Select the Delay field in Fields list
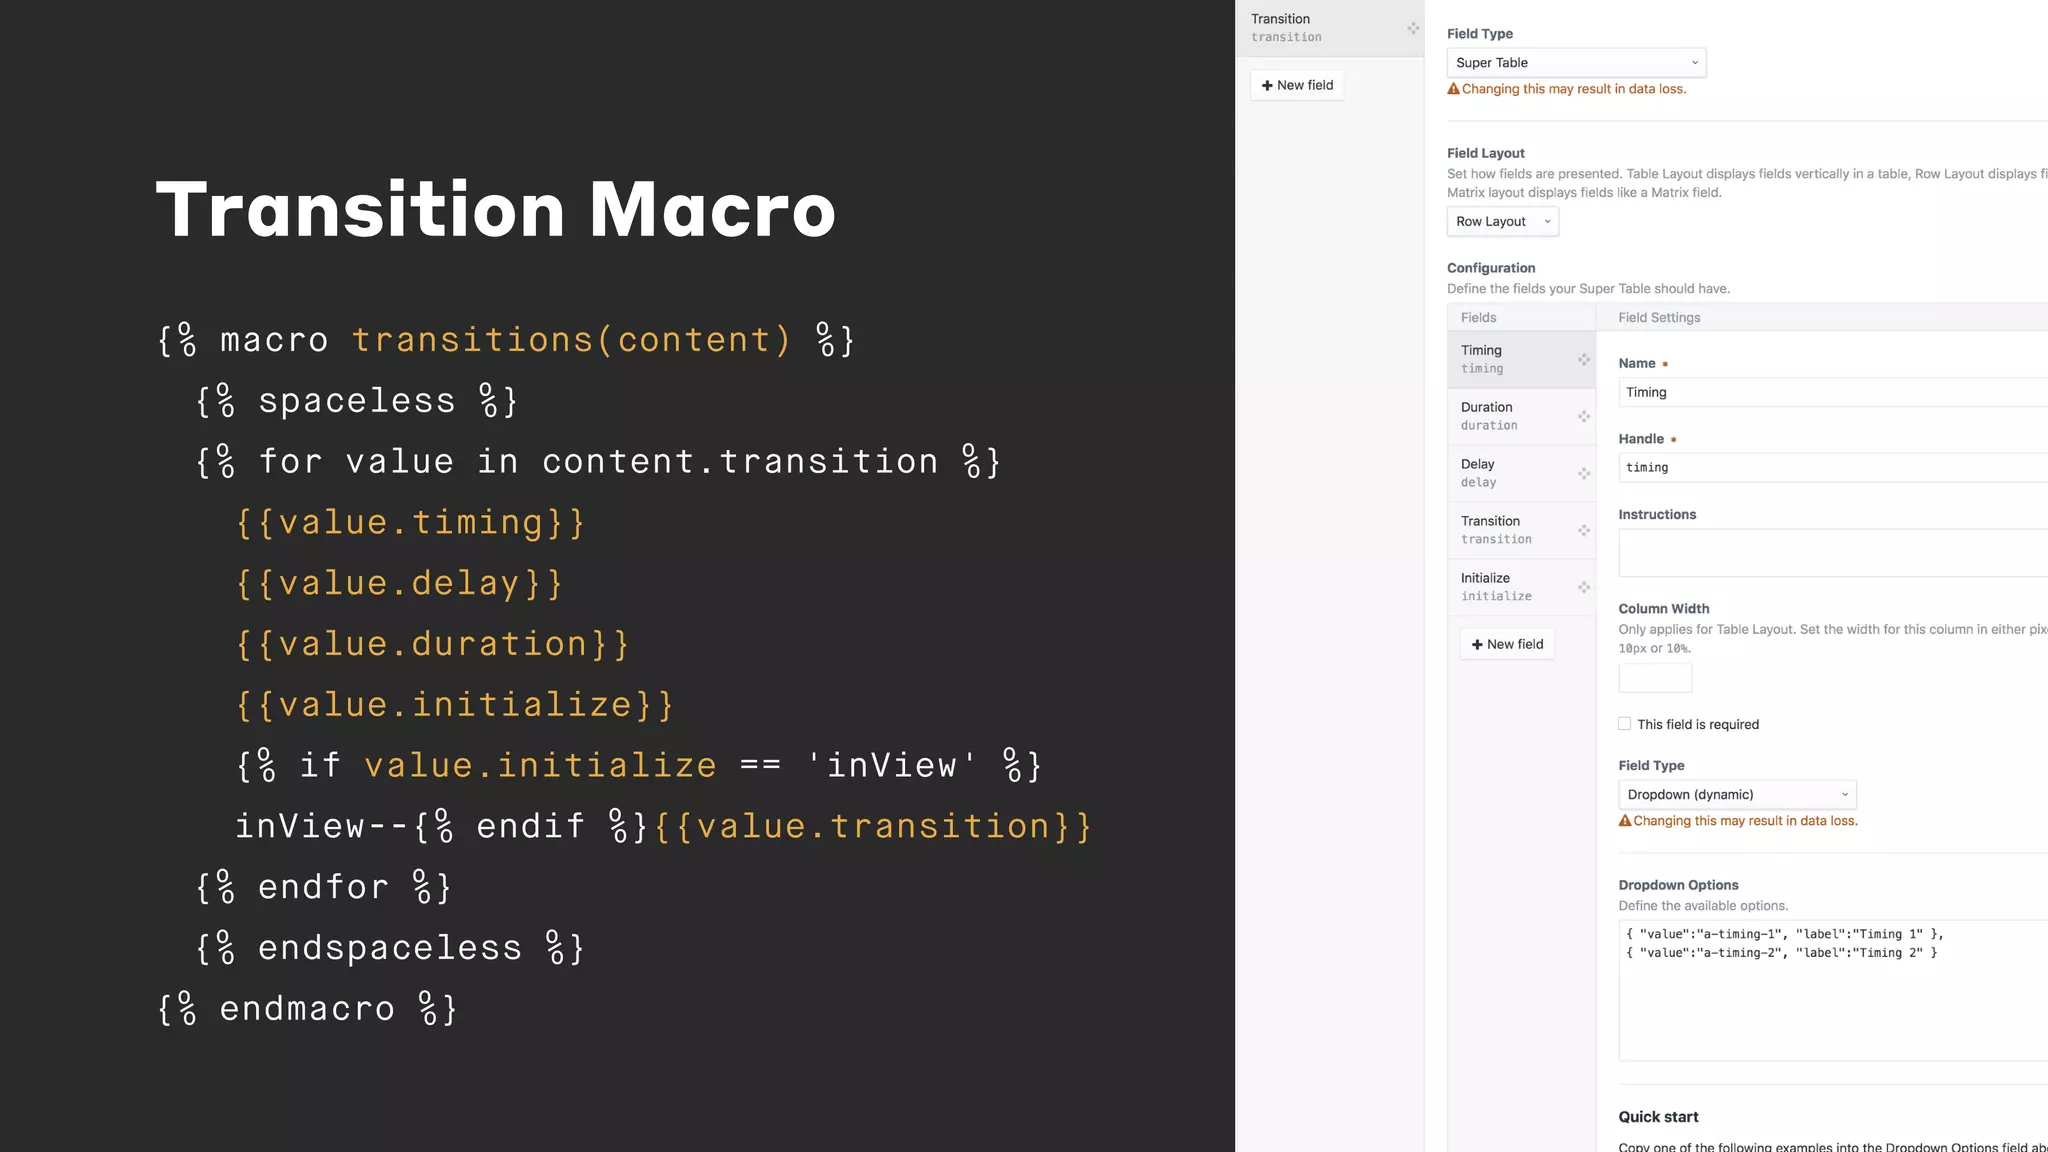The width and height of the screenshot is (2048, 1152). pyautogui.click(x=1521, y=473)
